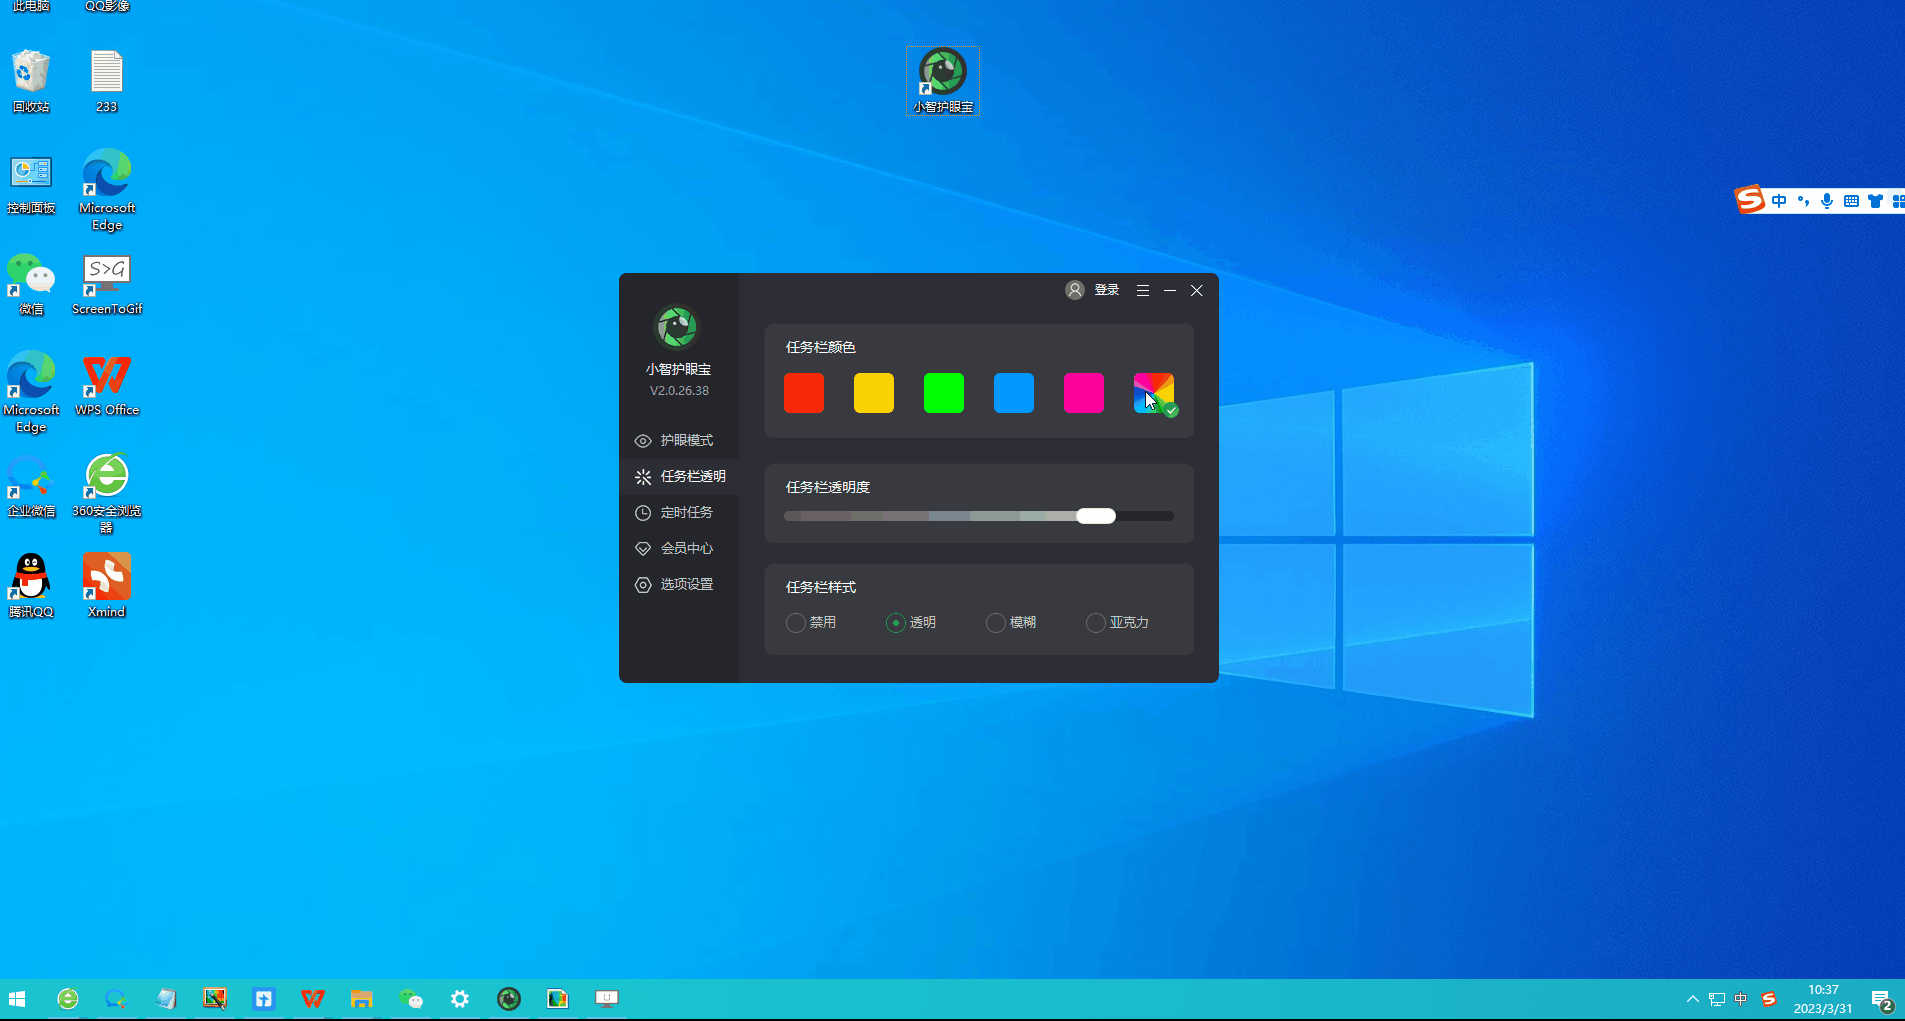The image size is (1905, 1021).
Task: Open the Windows Start button
Action: (17, 998)
